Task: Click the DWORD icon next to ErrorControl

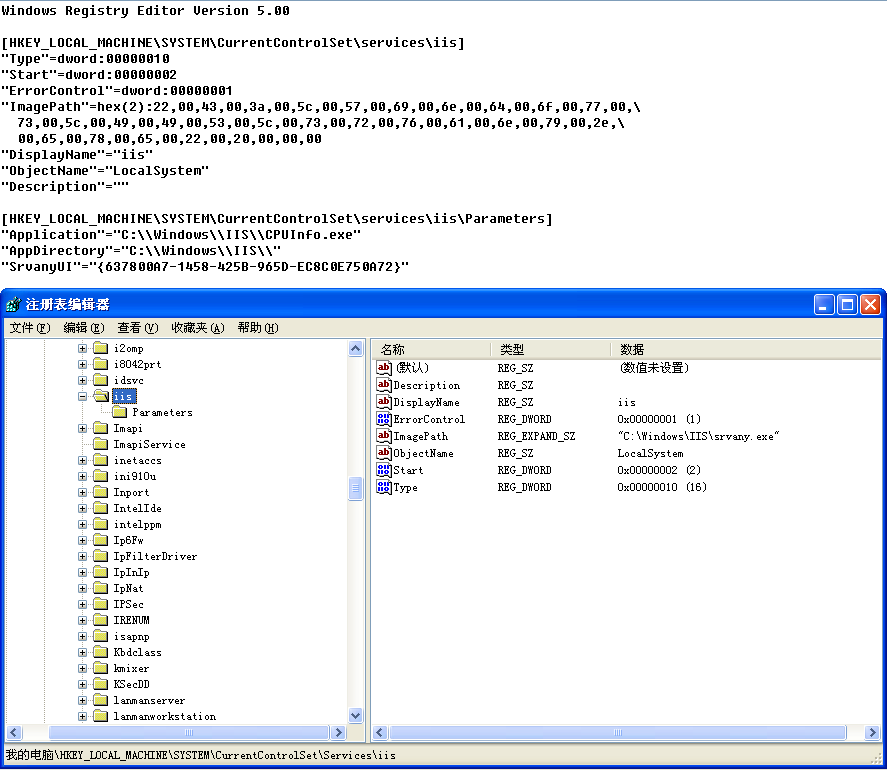Action: (383, 419)
